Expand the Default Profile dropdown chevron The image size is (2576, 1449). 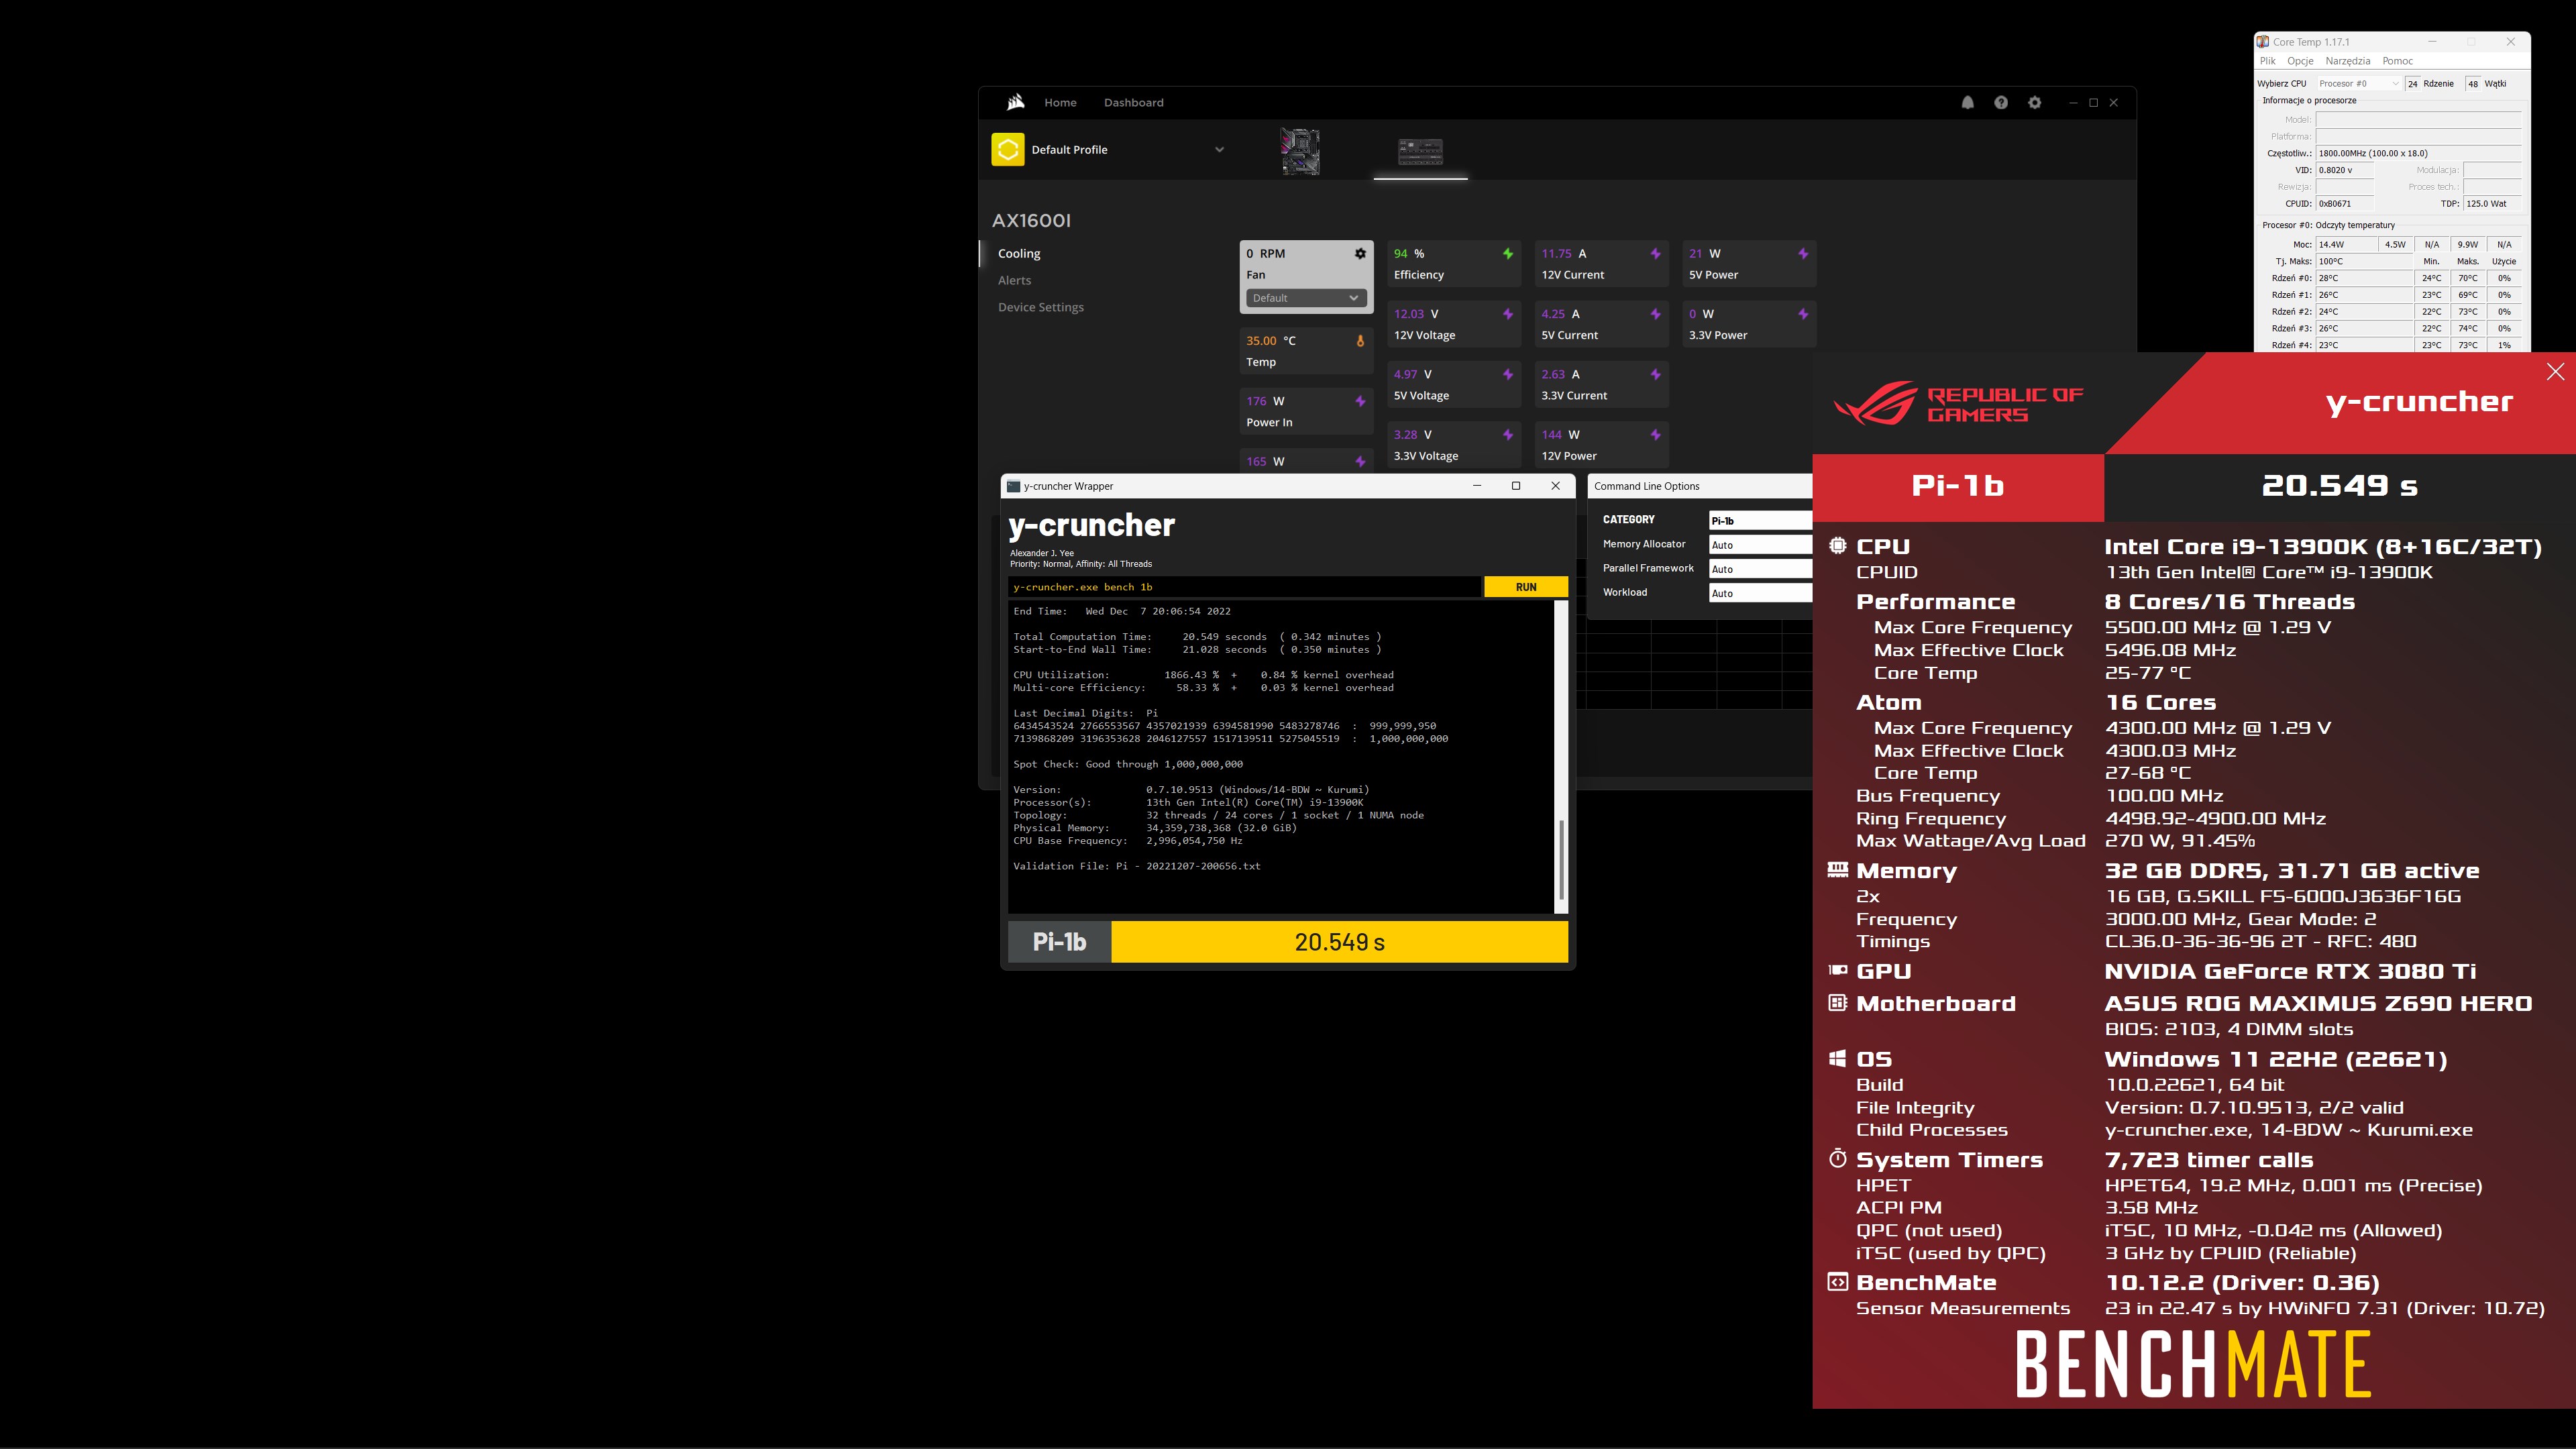(x=1219, y=150)
